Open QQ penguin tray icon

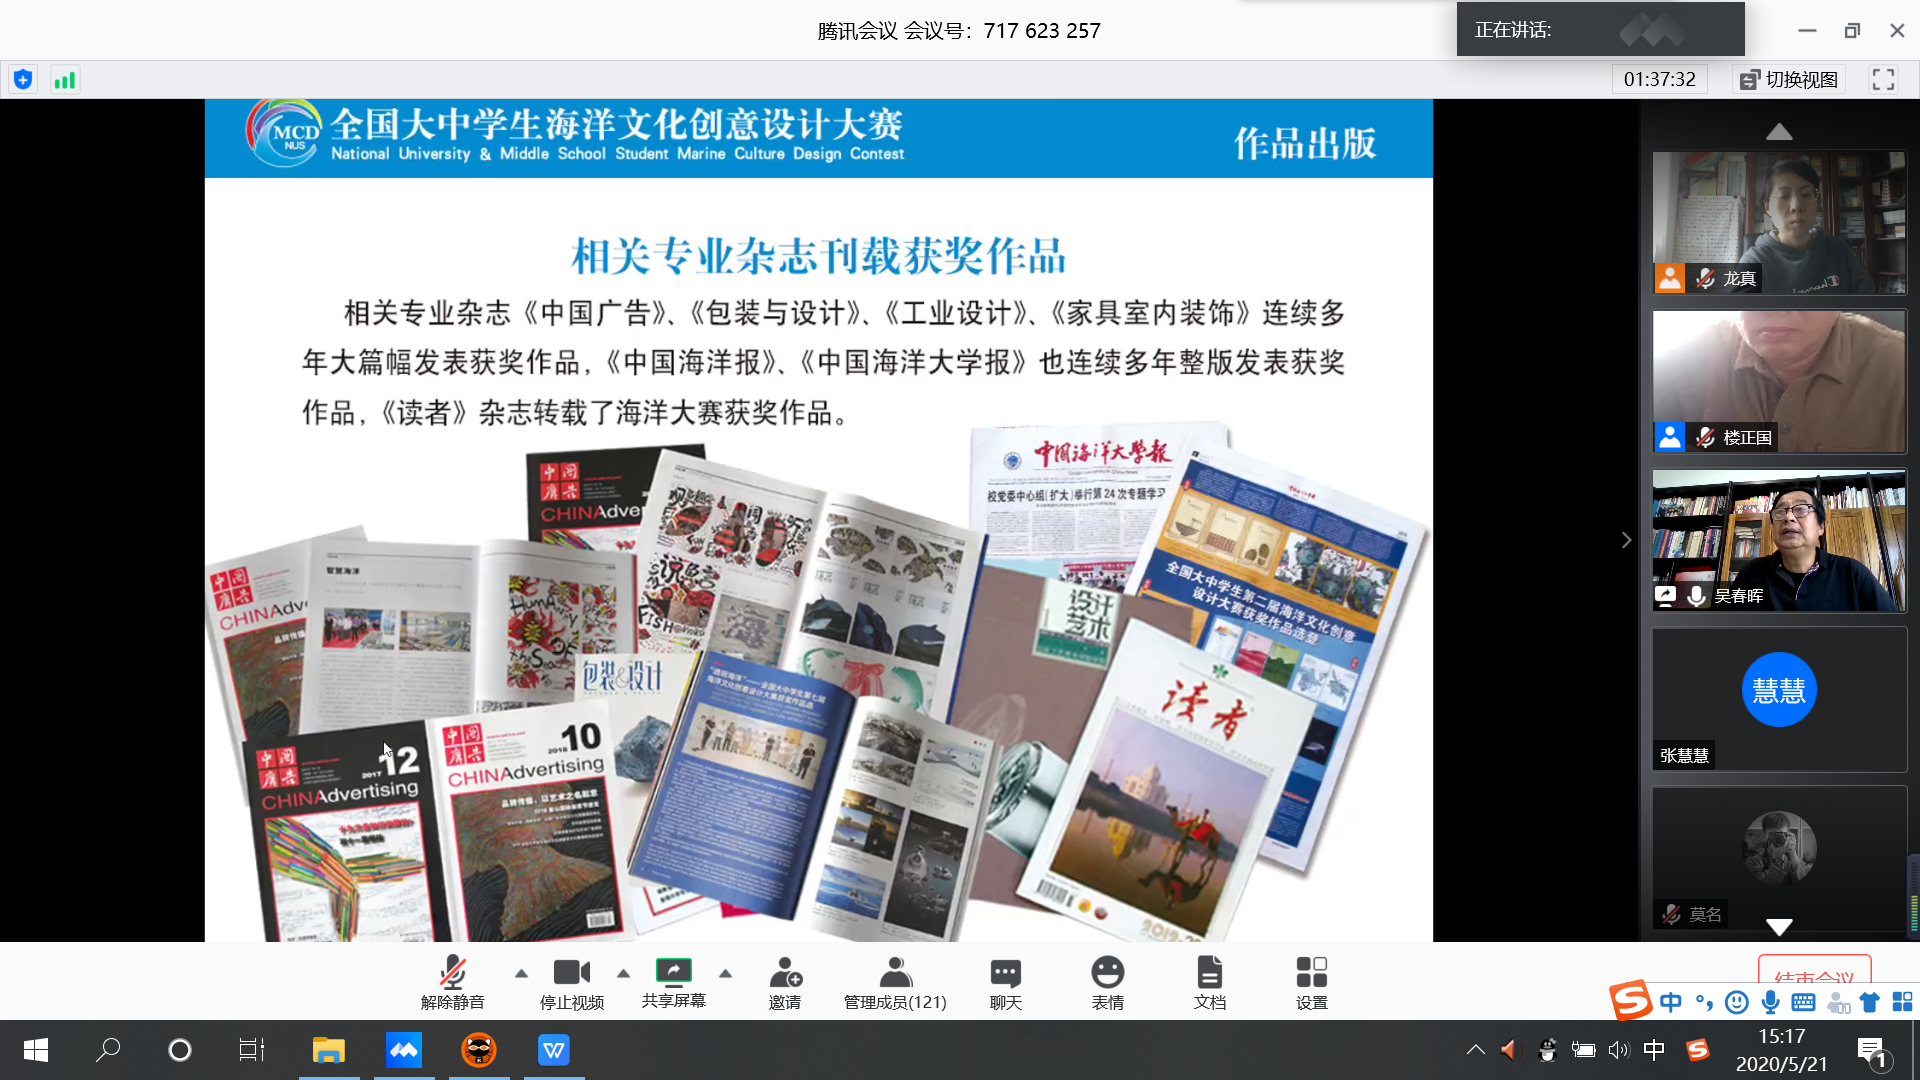(1547, 1050)
